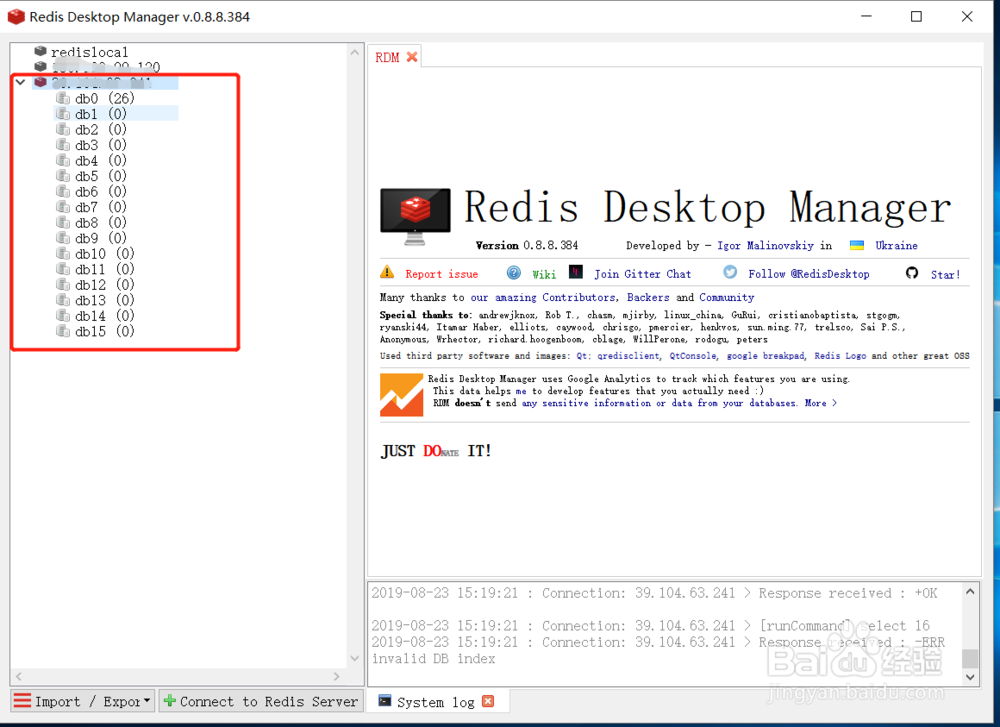Collapse the expanded server connection tree

(20, 82)
